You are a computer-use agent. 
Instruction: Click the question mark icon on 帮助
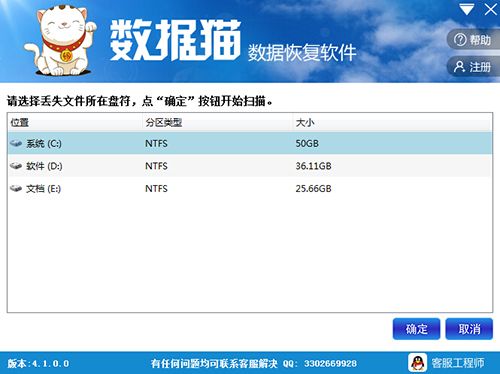click(x=460, y=40)
